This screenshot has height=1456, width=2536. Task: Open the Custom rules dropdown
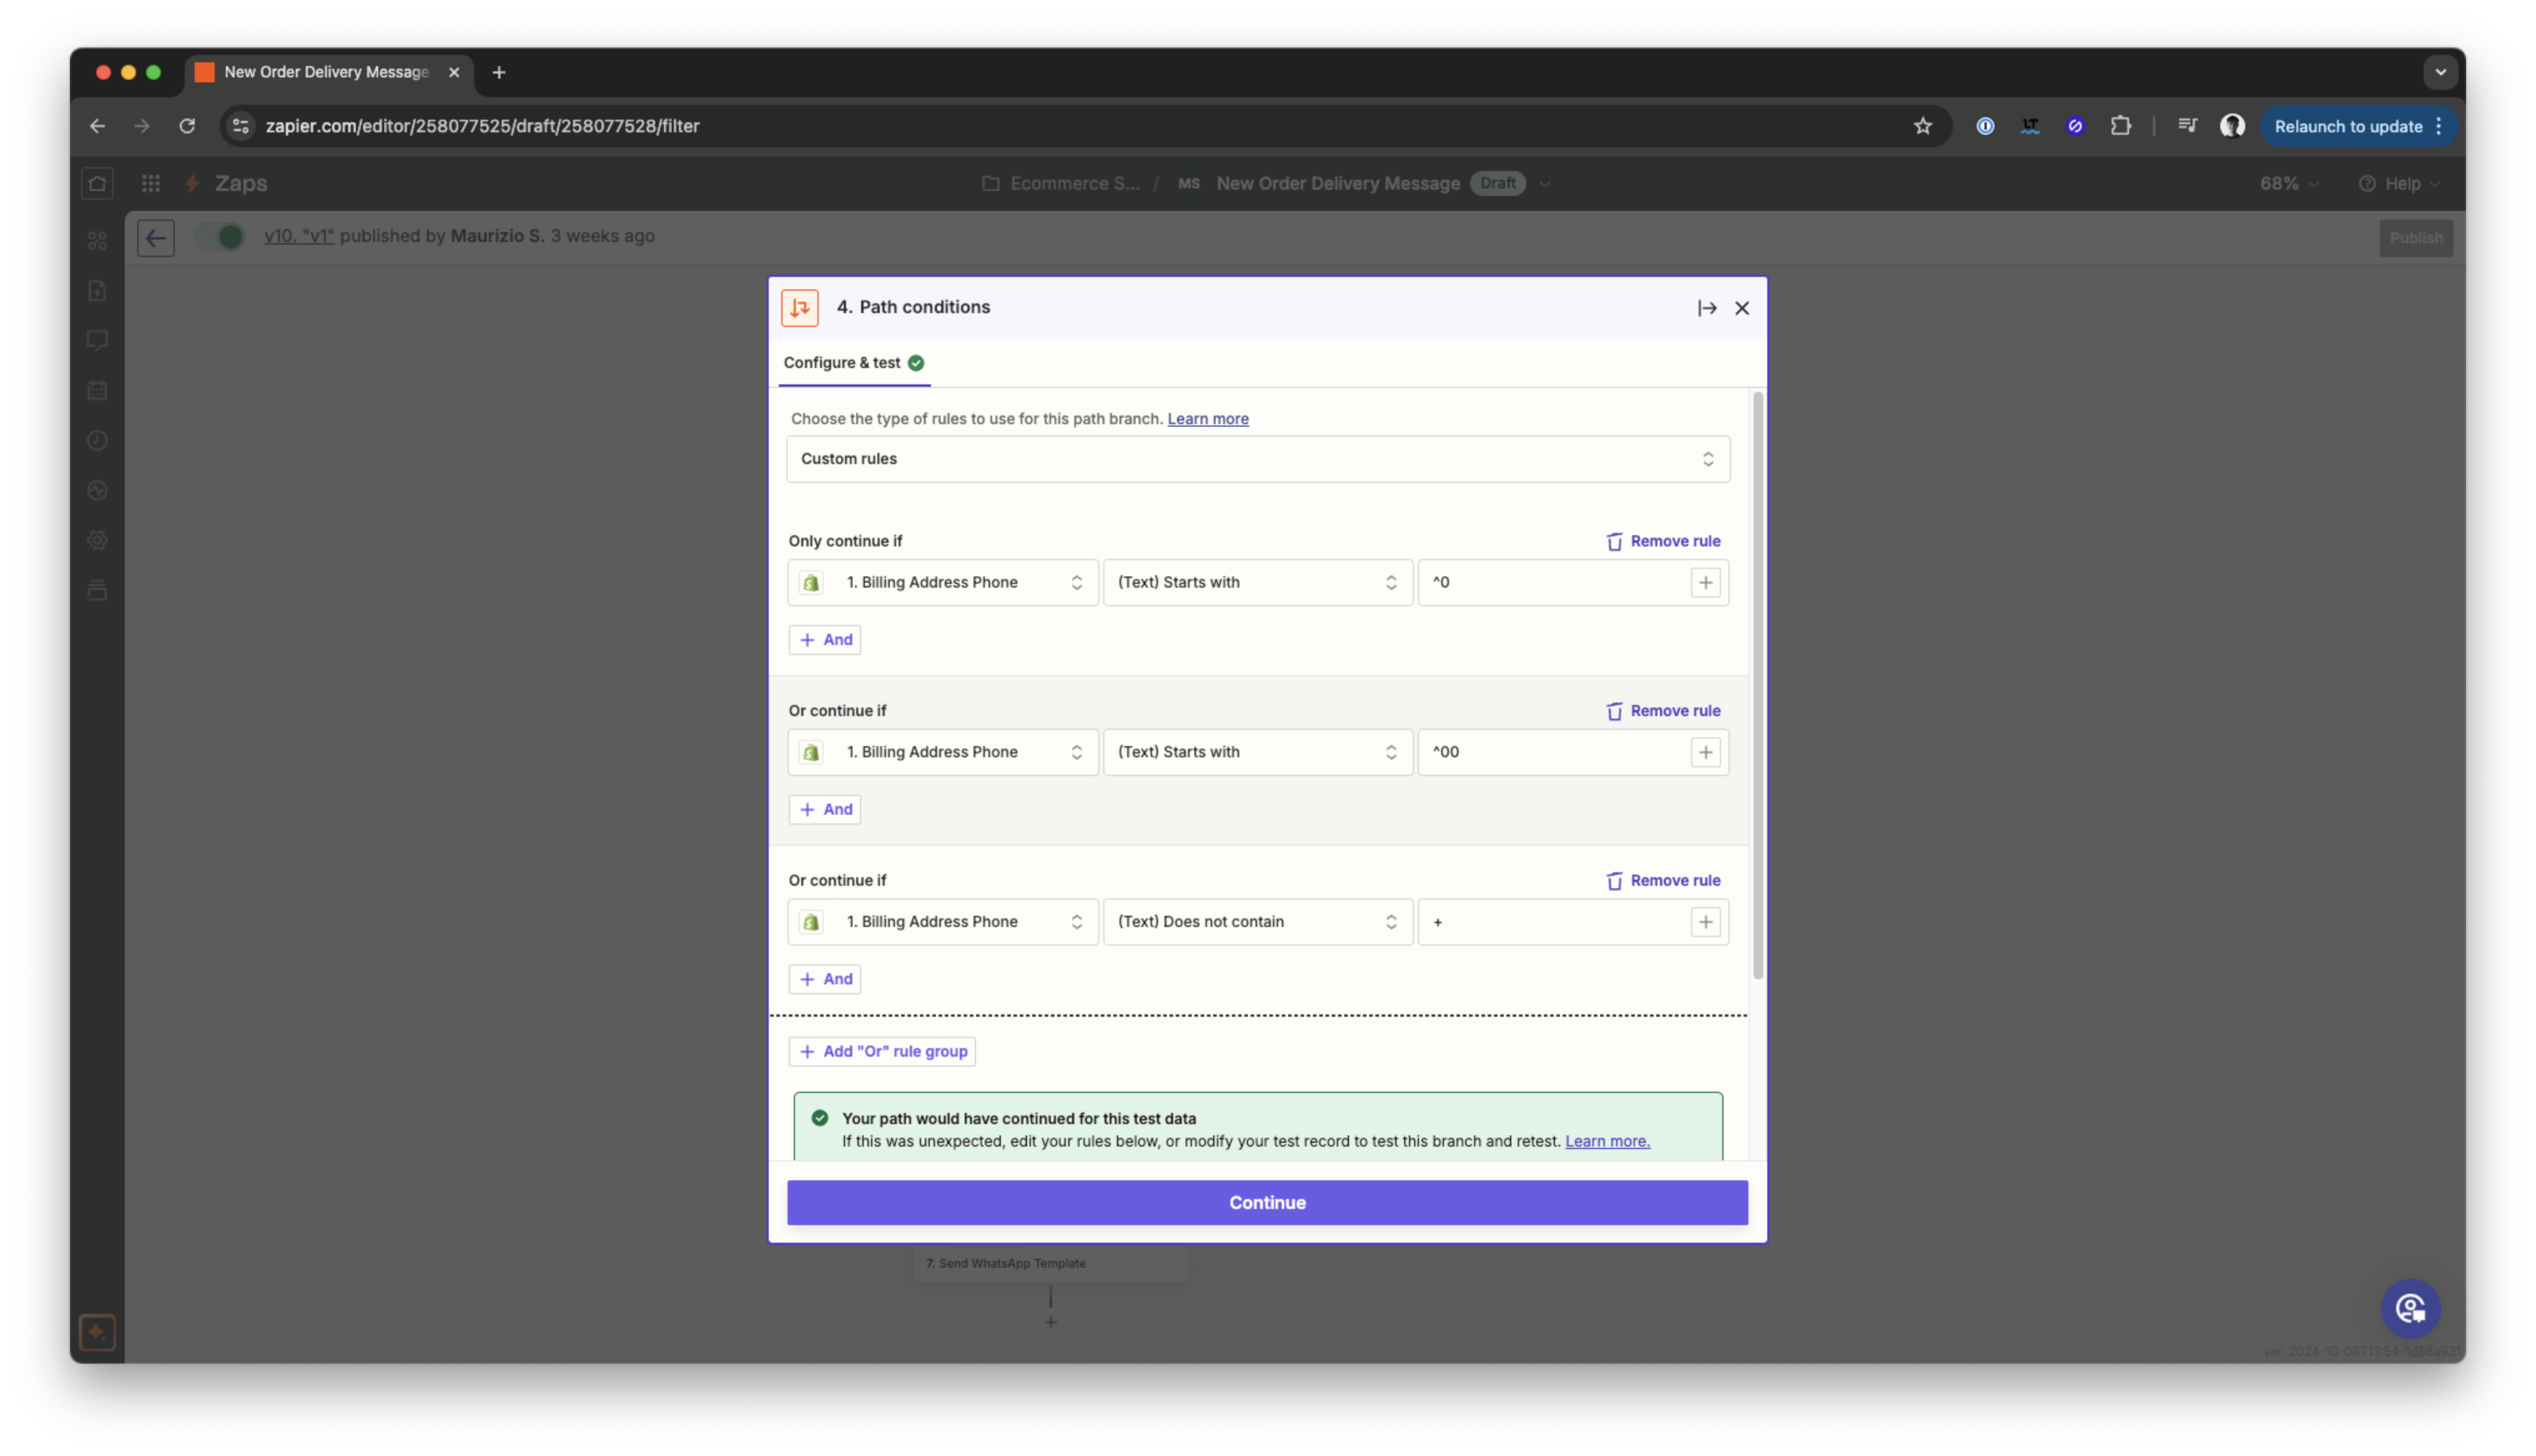pyautogui.click(x=1257, y=459)
